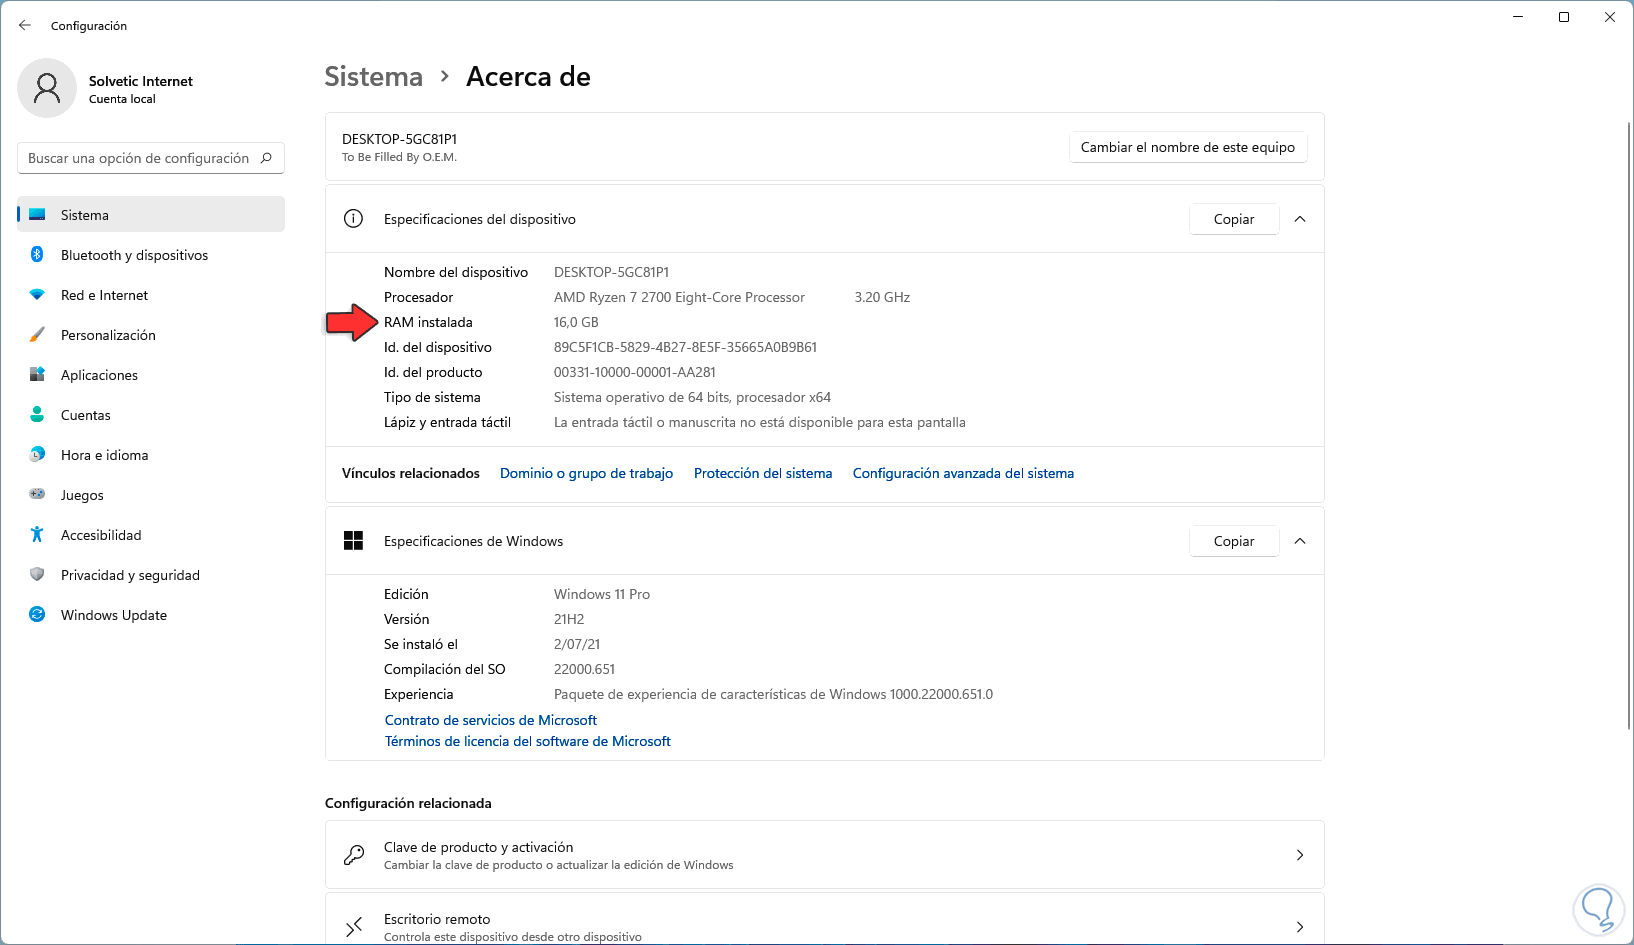
Task: Open Configuración avanzada del sistema link
Action: tap(963, 473)
